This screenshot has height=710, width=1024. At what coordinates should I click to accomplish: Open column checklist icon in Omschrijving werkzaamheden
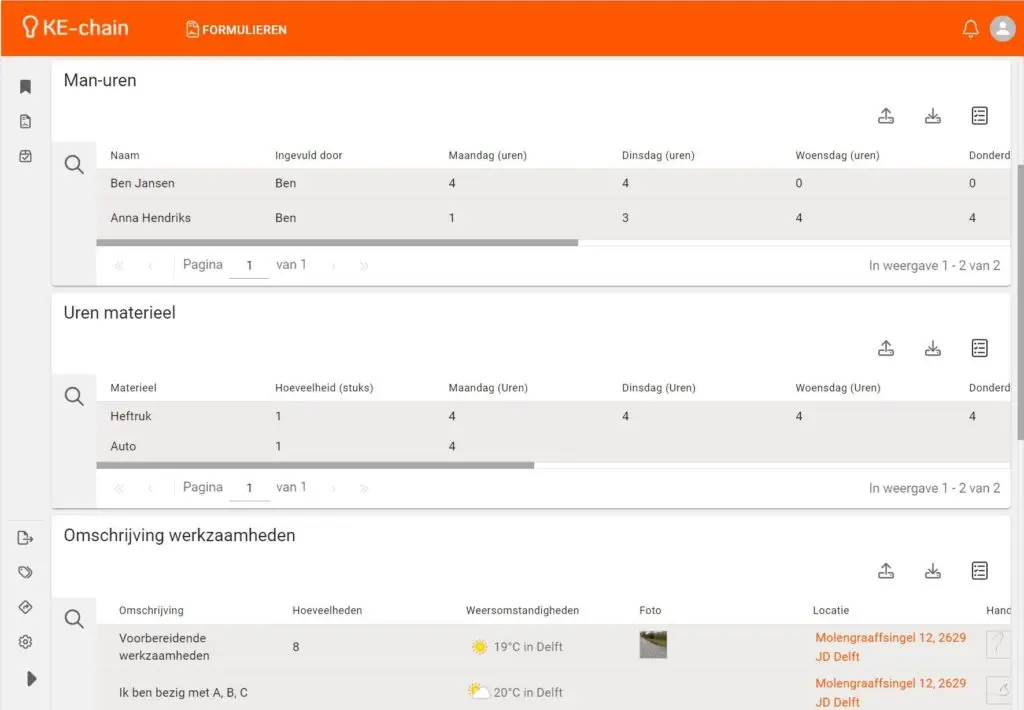click(980, 571)
